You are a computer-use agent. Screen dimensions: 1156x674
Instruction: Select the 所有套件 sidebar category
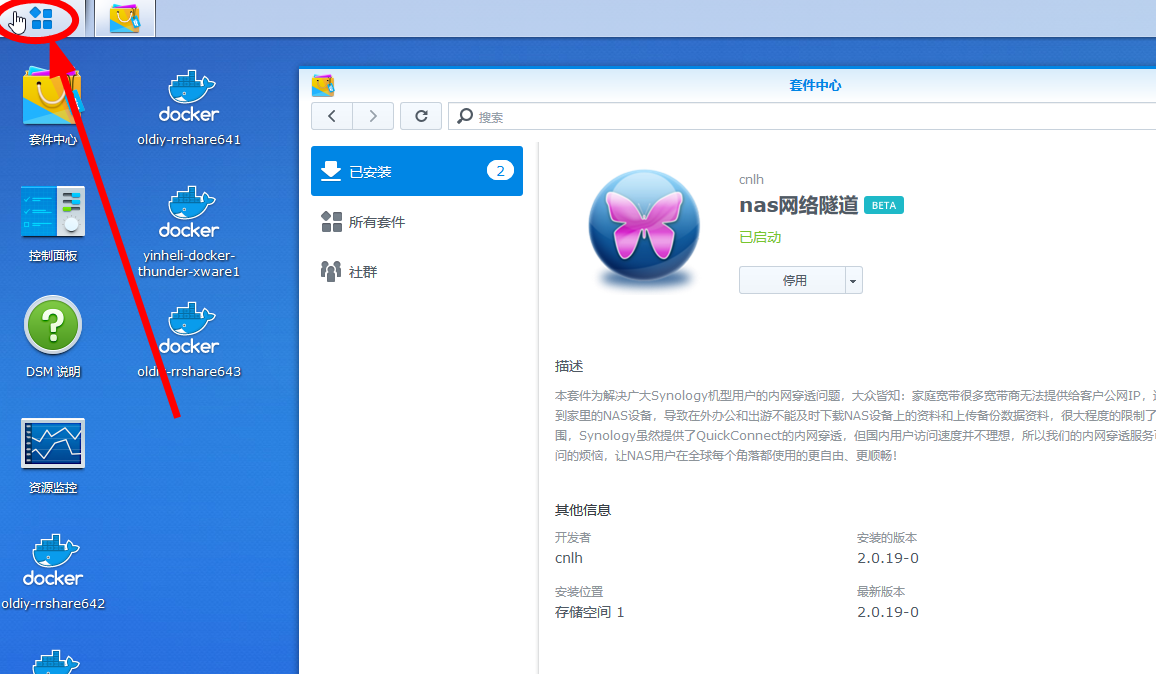417,221
